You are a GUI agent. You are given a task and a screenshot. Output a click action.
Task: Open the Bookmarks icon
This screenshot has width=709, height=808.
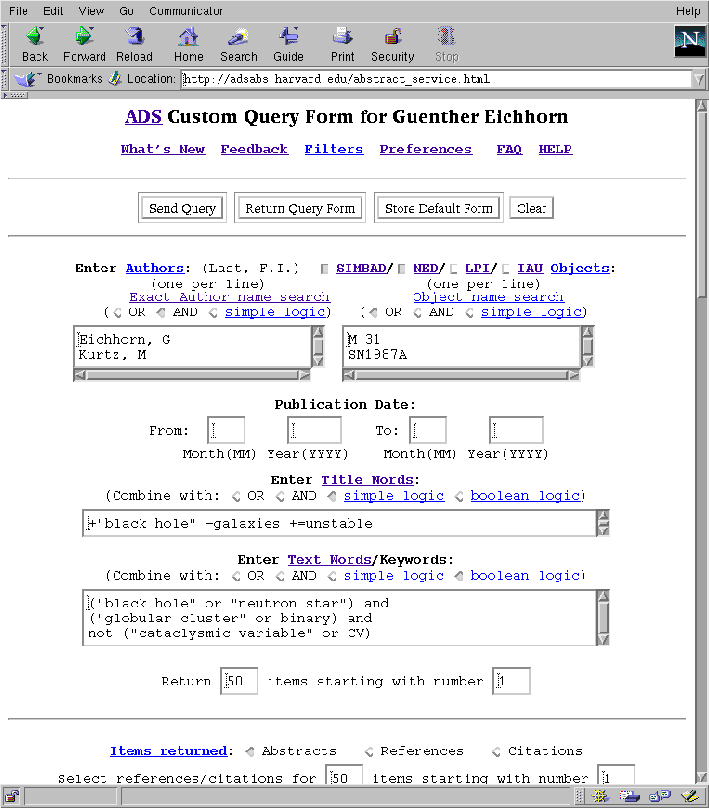pyautogui.click(x=27, y=79)
